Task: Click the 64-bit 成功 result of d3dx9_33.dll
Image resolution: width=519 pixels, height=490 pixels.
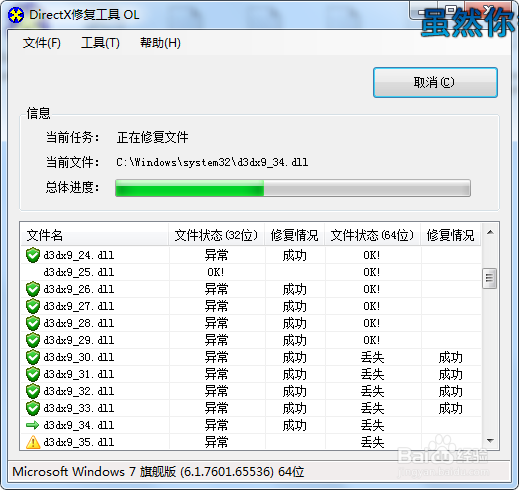Action: pos(451,408)
